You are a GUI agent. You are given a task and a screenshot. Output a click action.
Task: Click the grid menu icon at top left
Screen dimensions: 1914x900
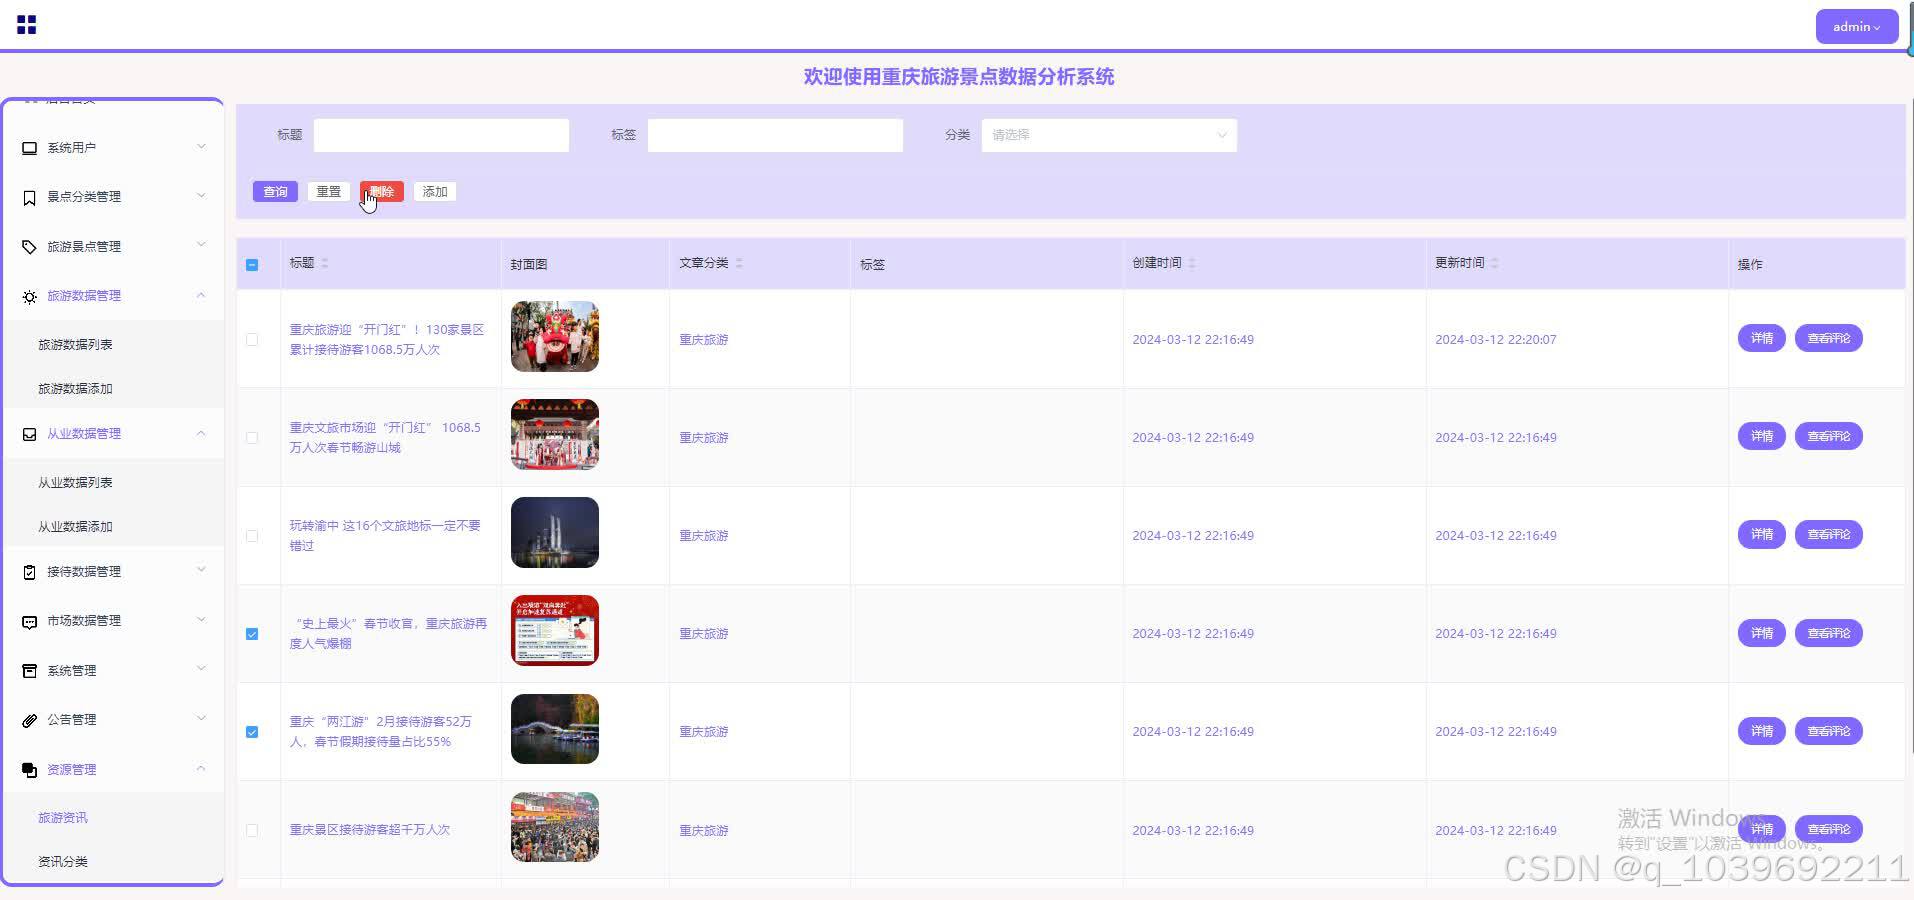tap(27, 25)
